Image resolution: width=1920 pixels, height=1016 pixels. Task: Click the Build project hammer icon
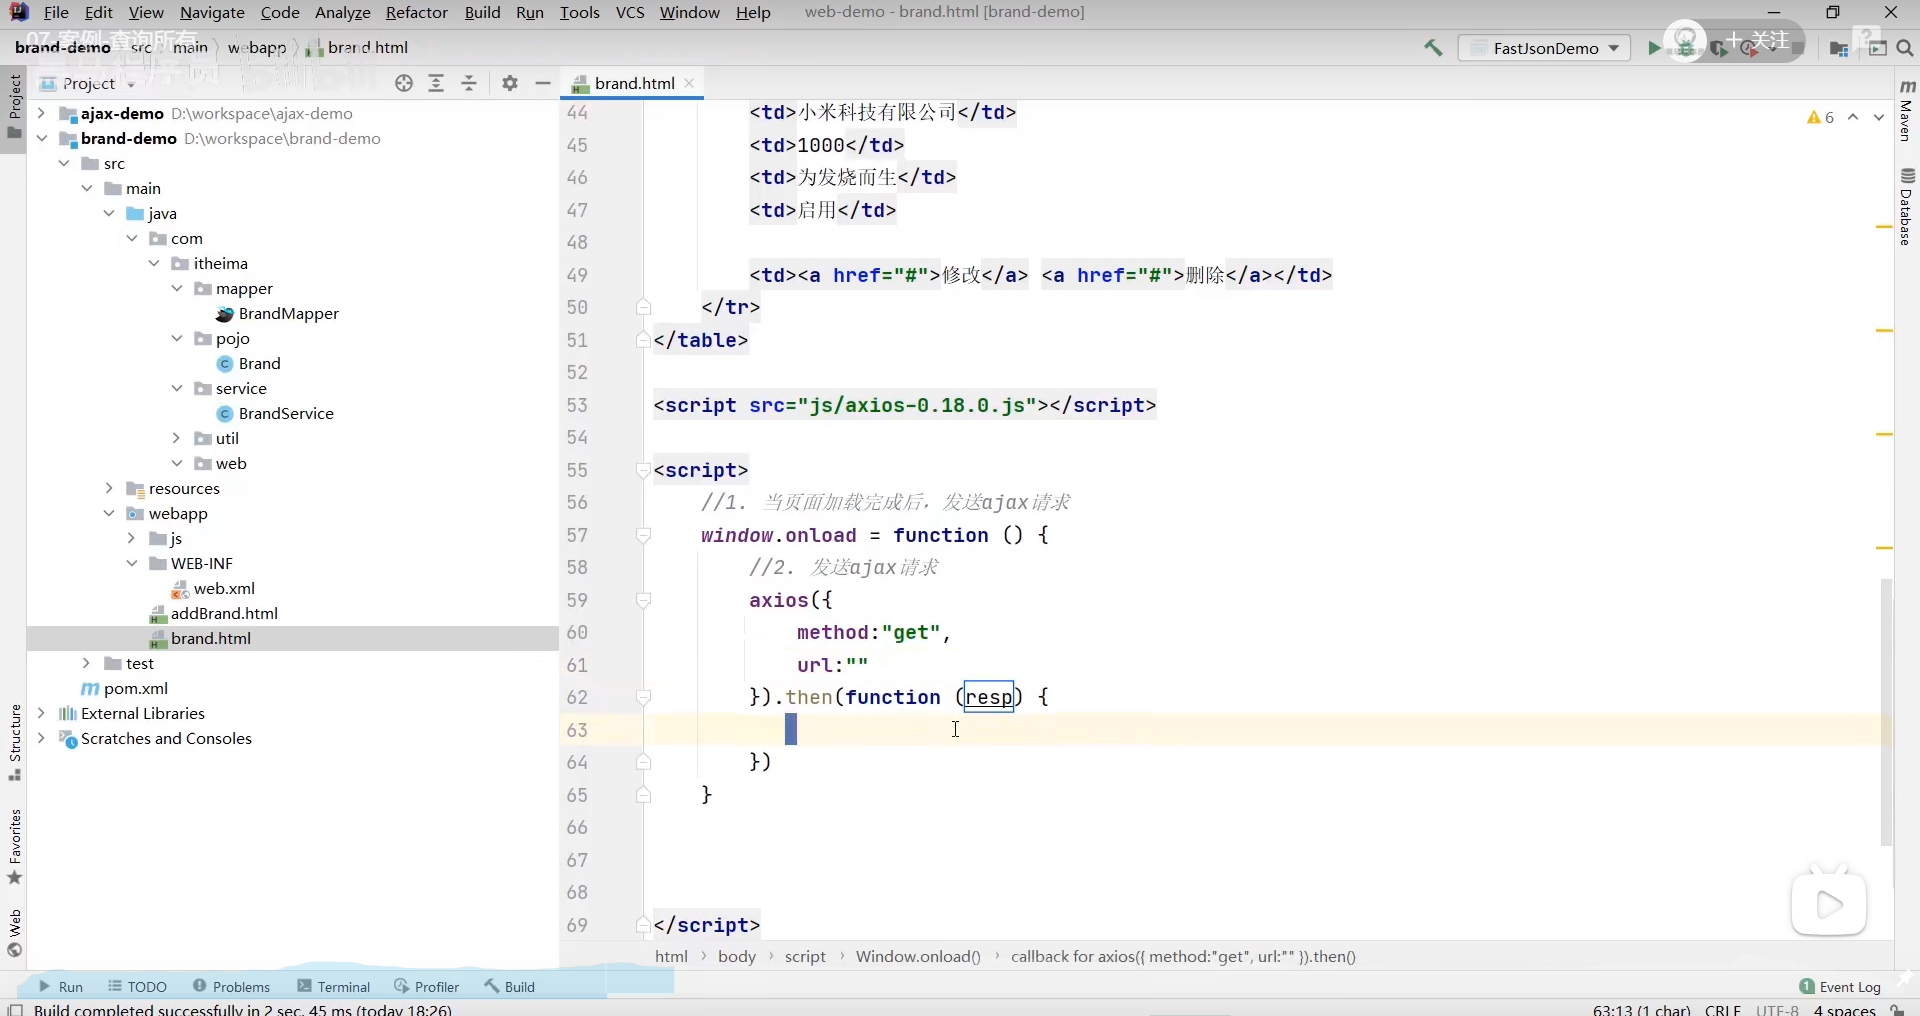coord(1433,48)
